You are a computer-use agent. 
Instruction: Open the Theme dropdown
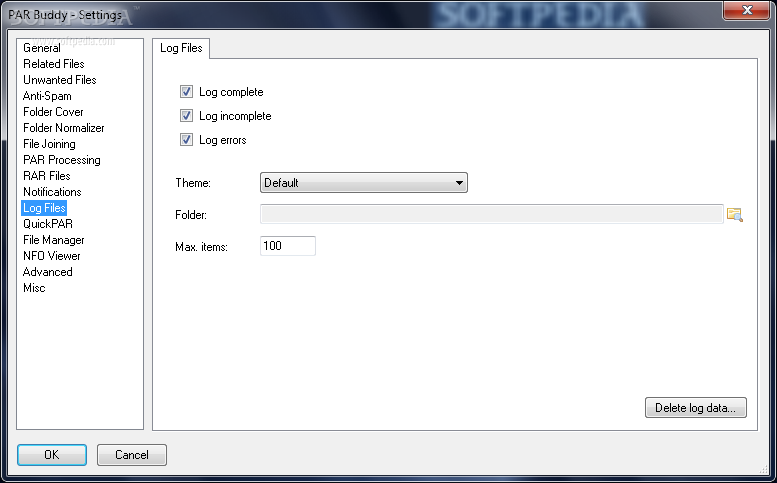coord(364,182)
